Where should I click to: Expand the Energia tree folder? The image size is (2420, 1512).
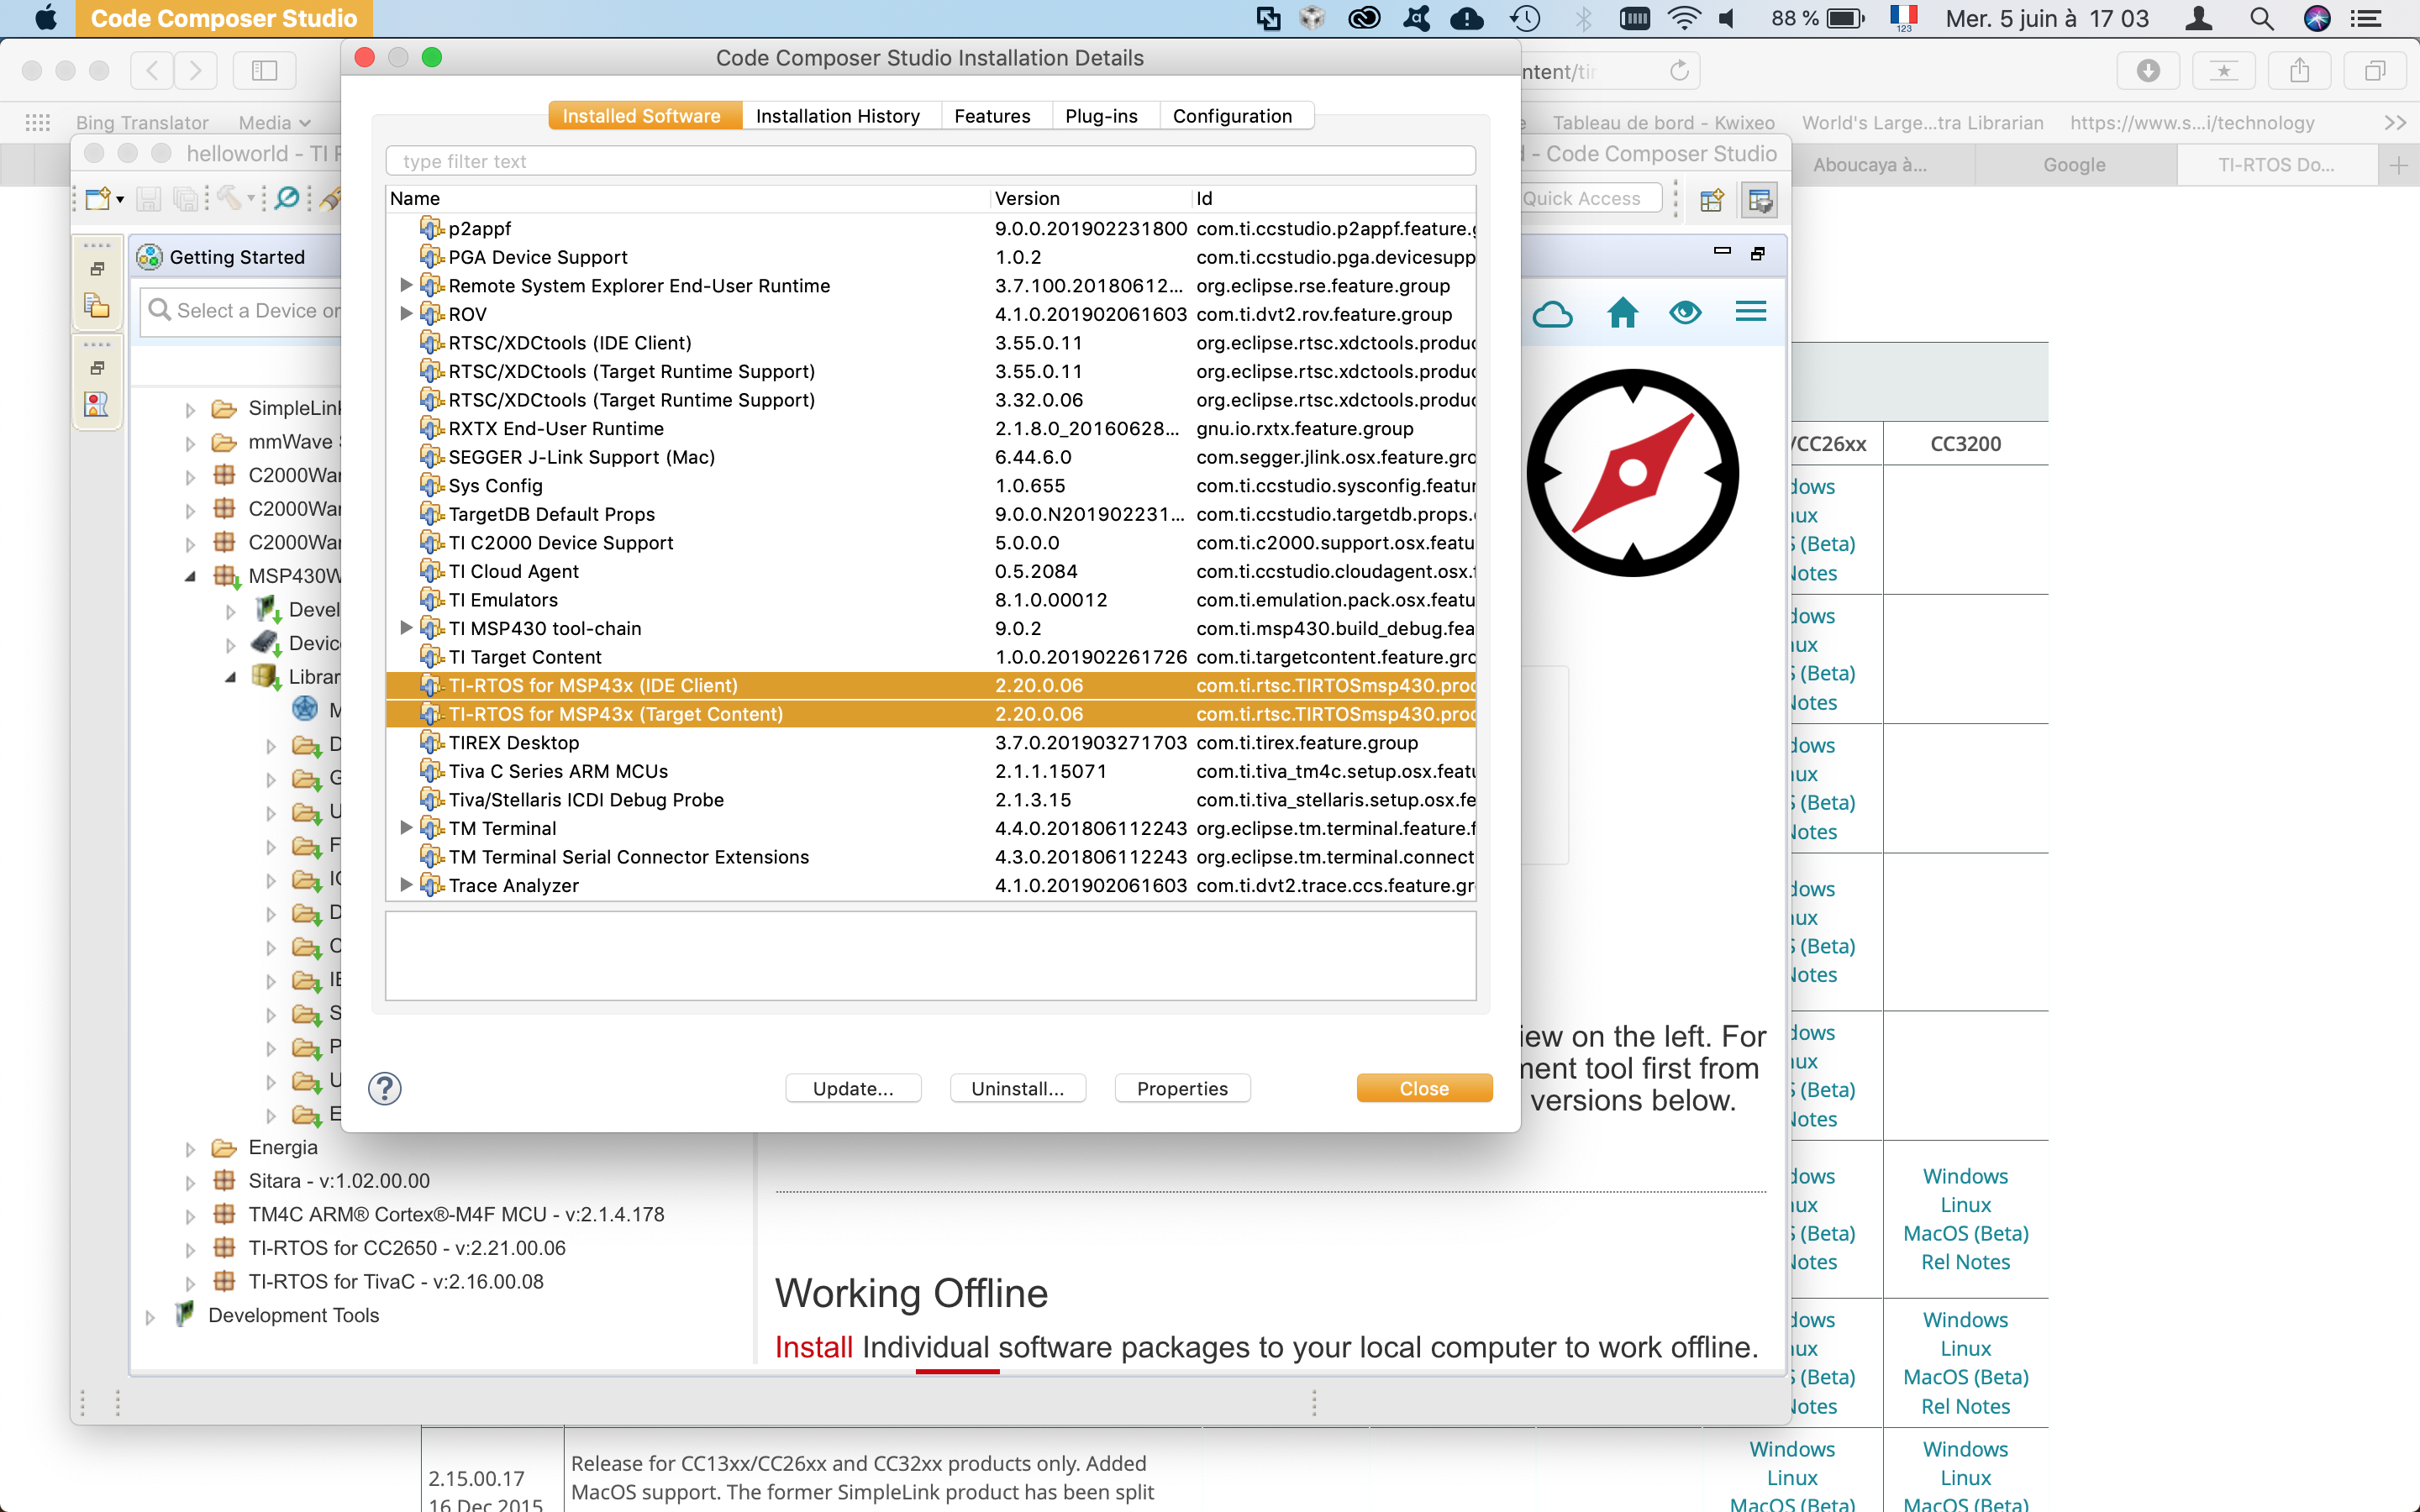[190, 1148]
